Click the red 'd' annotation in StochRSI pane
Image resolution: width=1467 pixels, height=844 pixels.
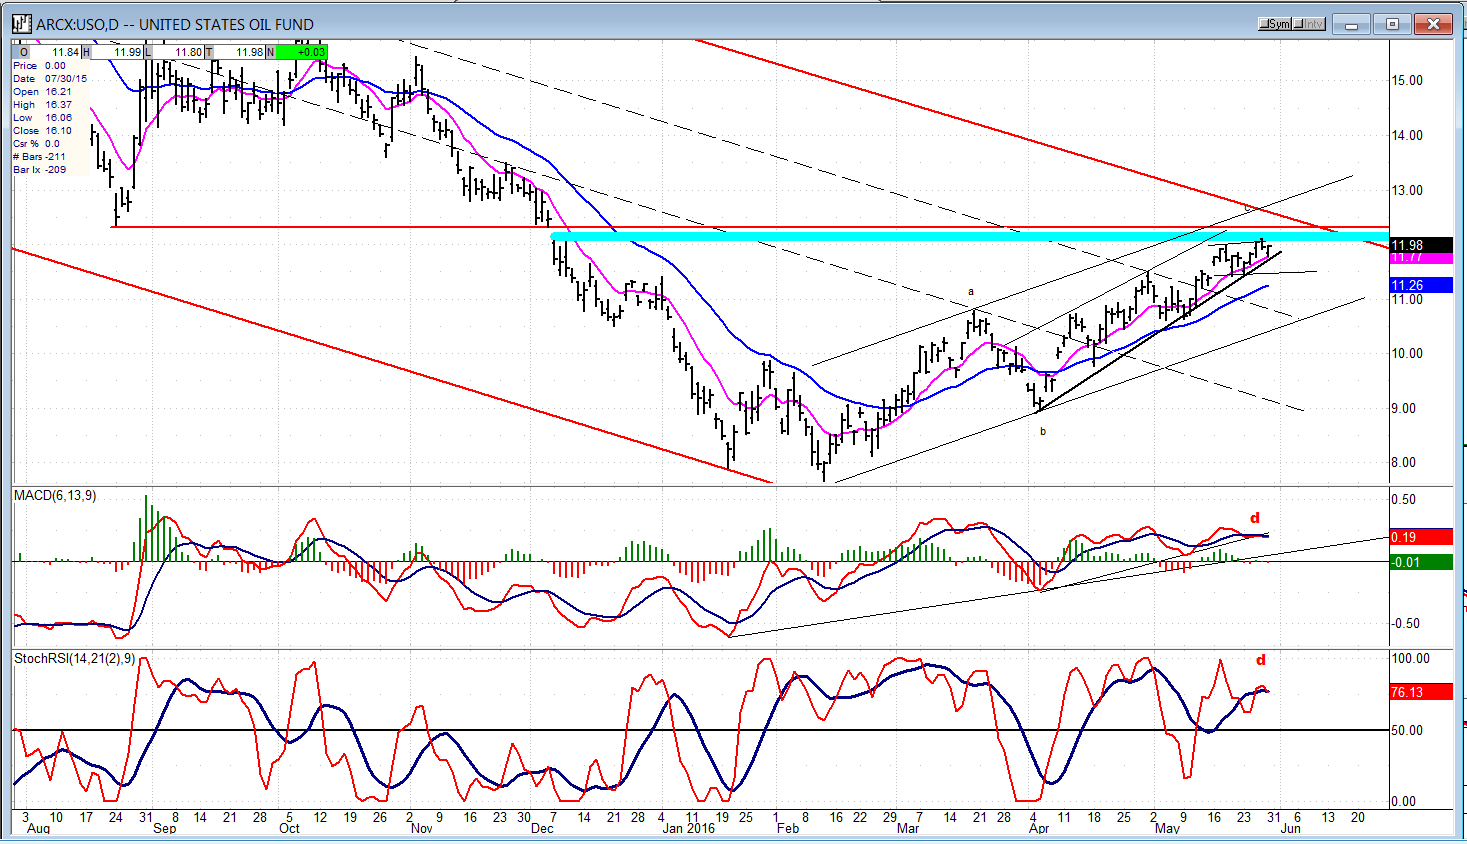click(1261, 660)
